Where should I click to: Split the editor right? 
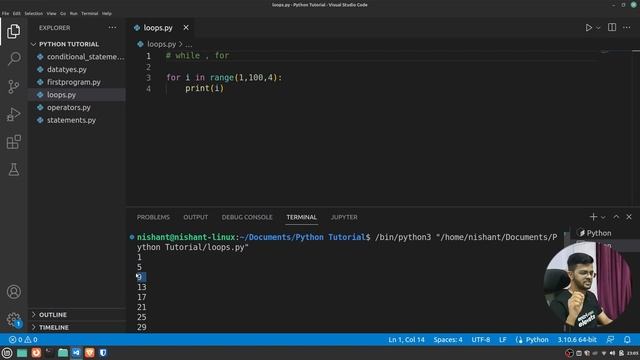tap(612, 27)
